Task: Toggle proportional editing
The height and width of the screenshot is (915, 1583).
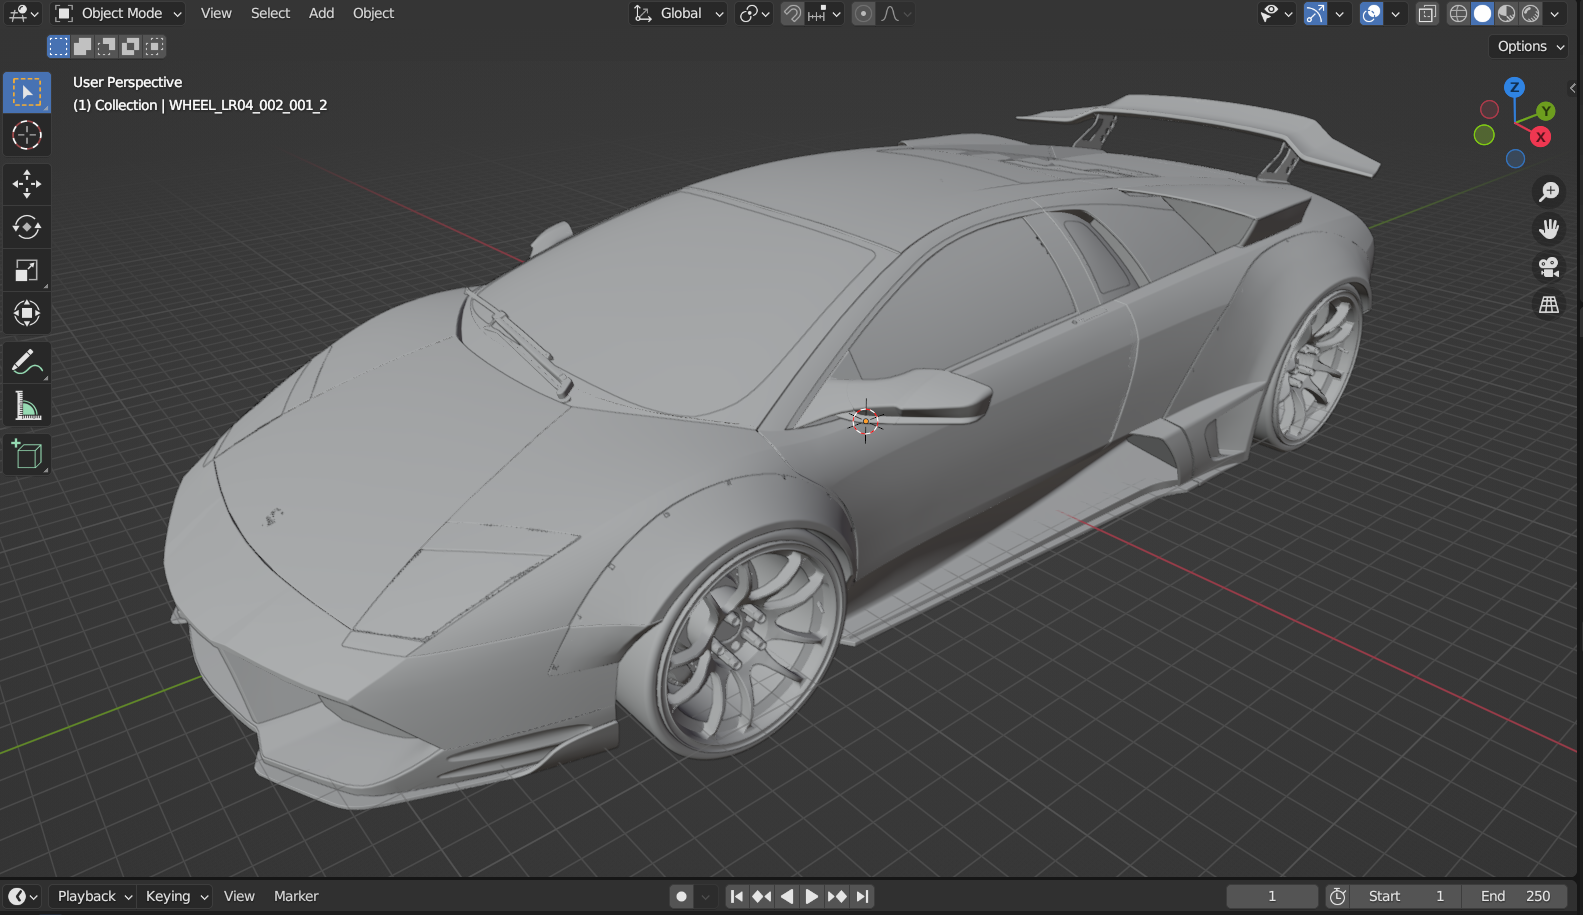Action: coord(864,14)
